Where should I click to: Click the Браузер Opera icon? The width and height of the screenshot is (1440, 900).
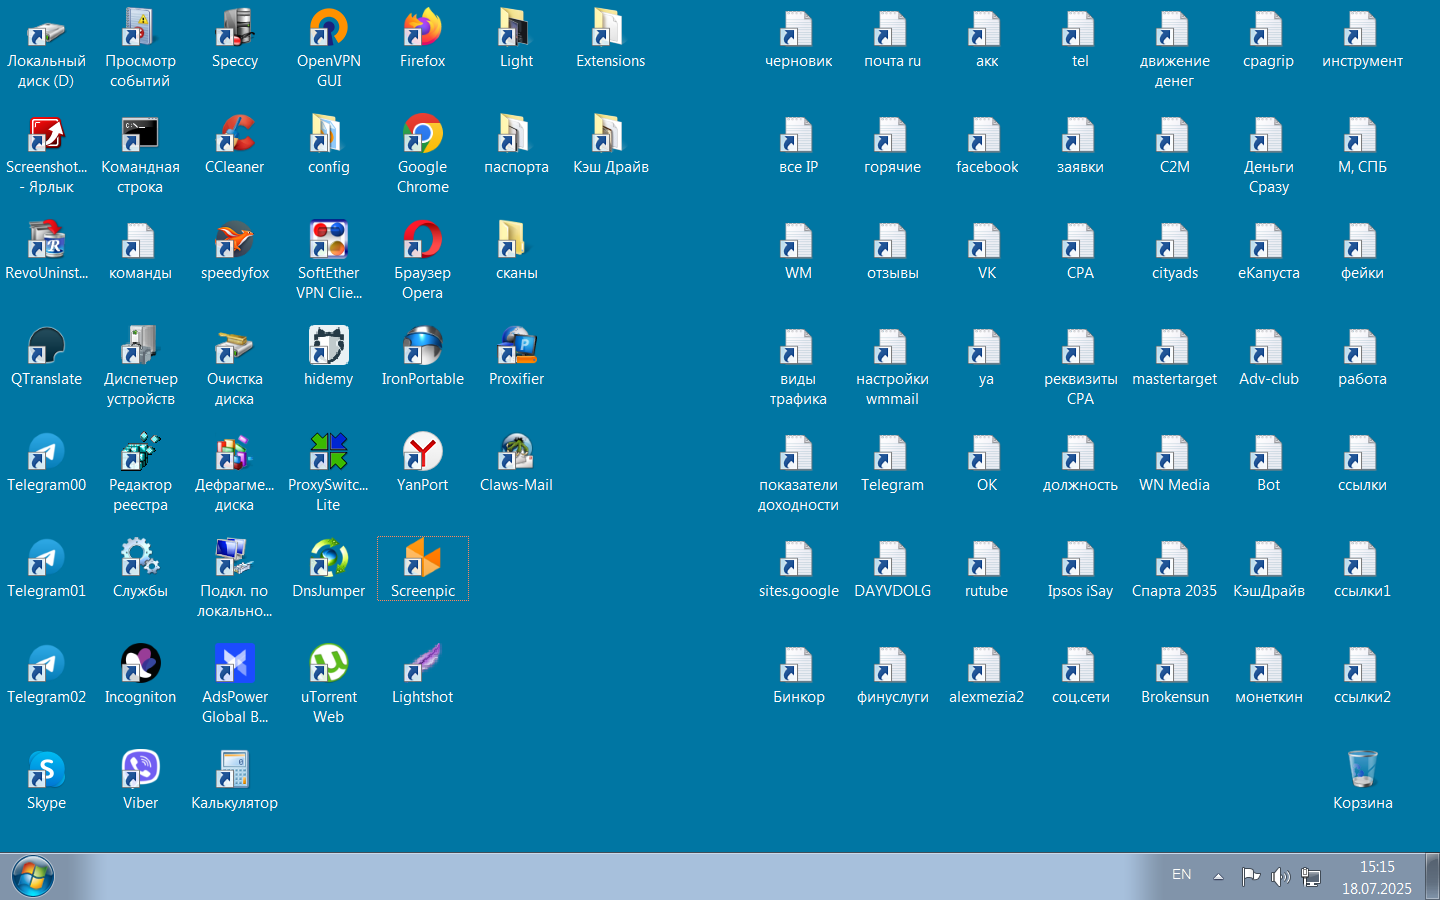coord(422,260)
